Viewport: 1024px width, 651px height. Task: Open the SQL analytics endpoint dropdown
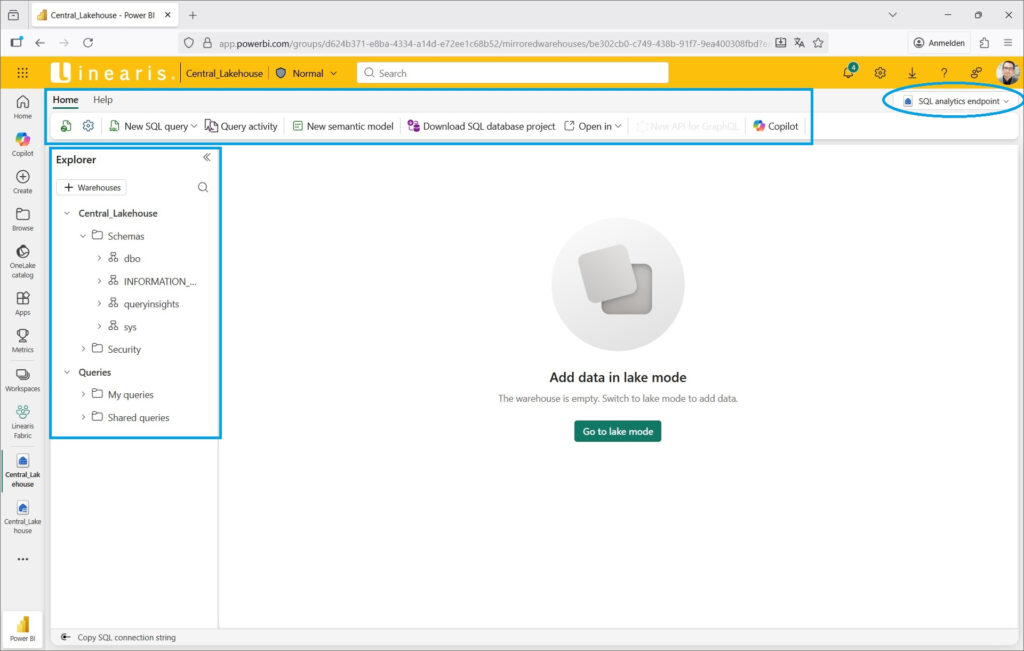[957, 101]
